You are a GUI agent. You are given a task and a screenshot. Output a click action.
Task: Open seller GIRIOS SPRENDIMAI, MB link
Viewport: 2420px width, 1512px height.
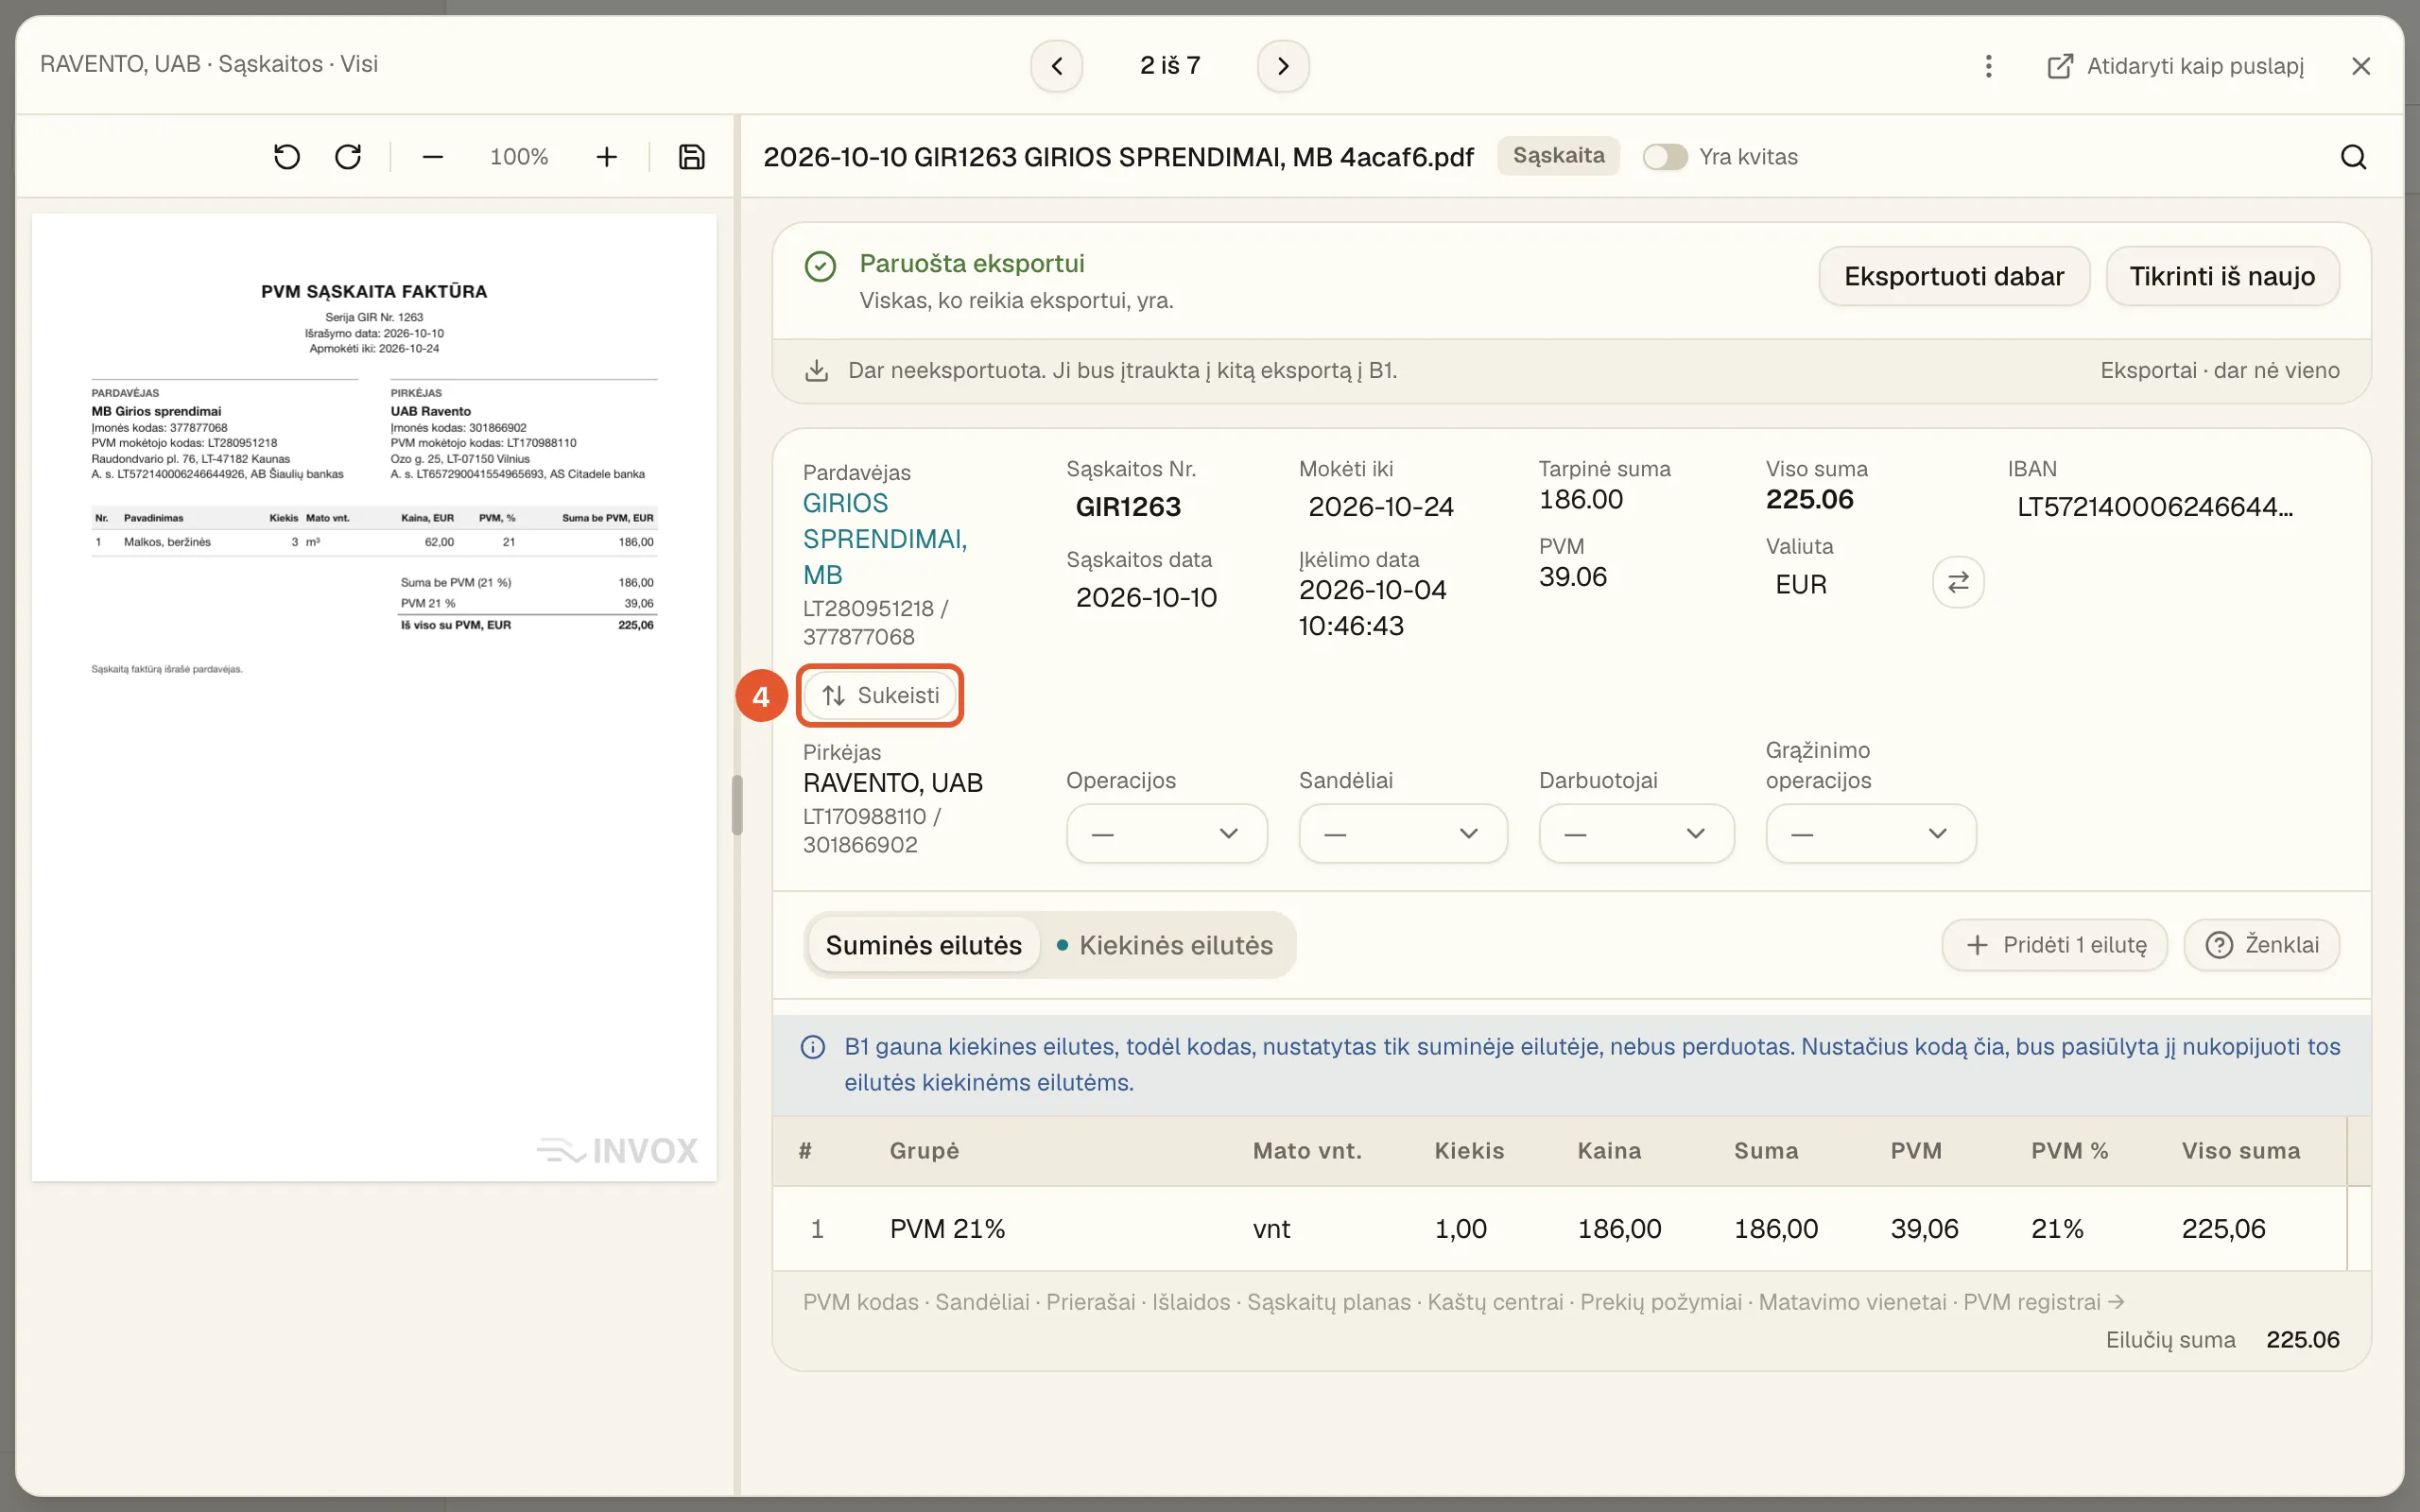tap(885, 539)
